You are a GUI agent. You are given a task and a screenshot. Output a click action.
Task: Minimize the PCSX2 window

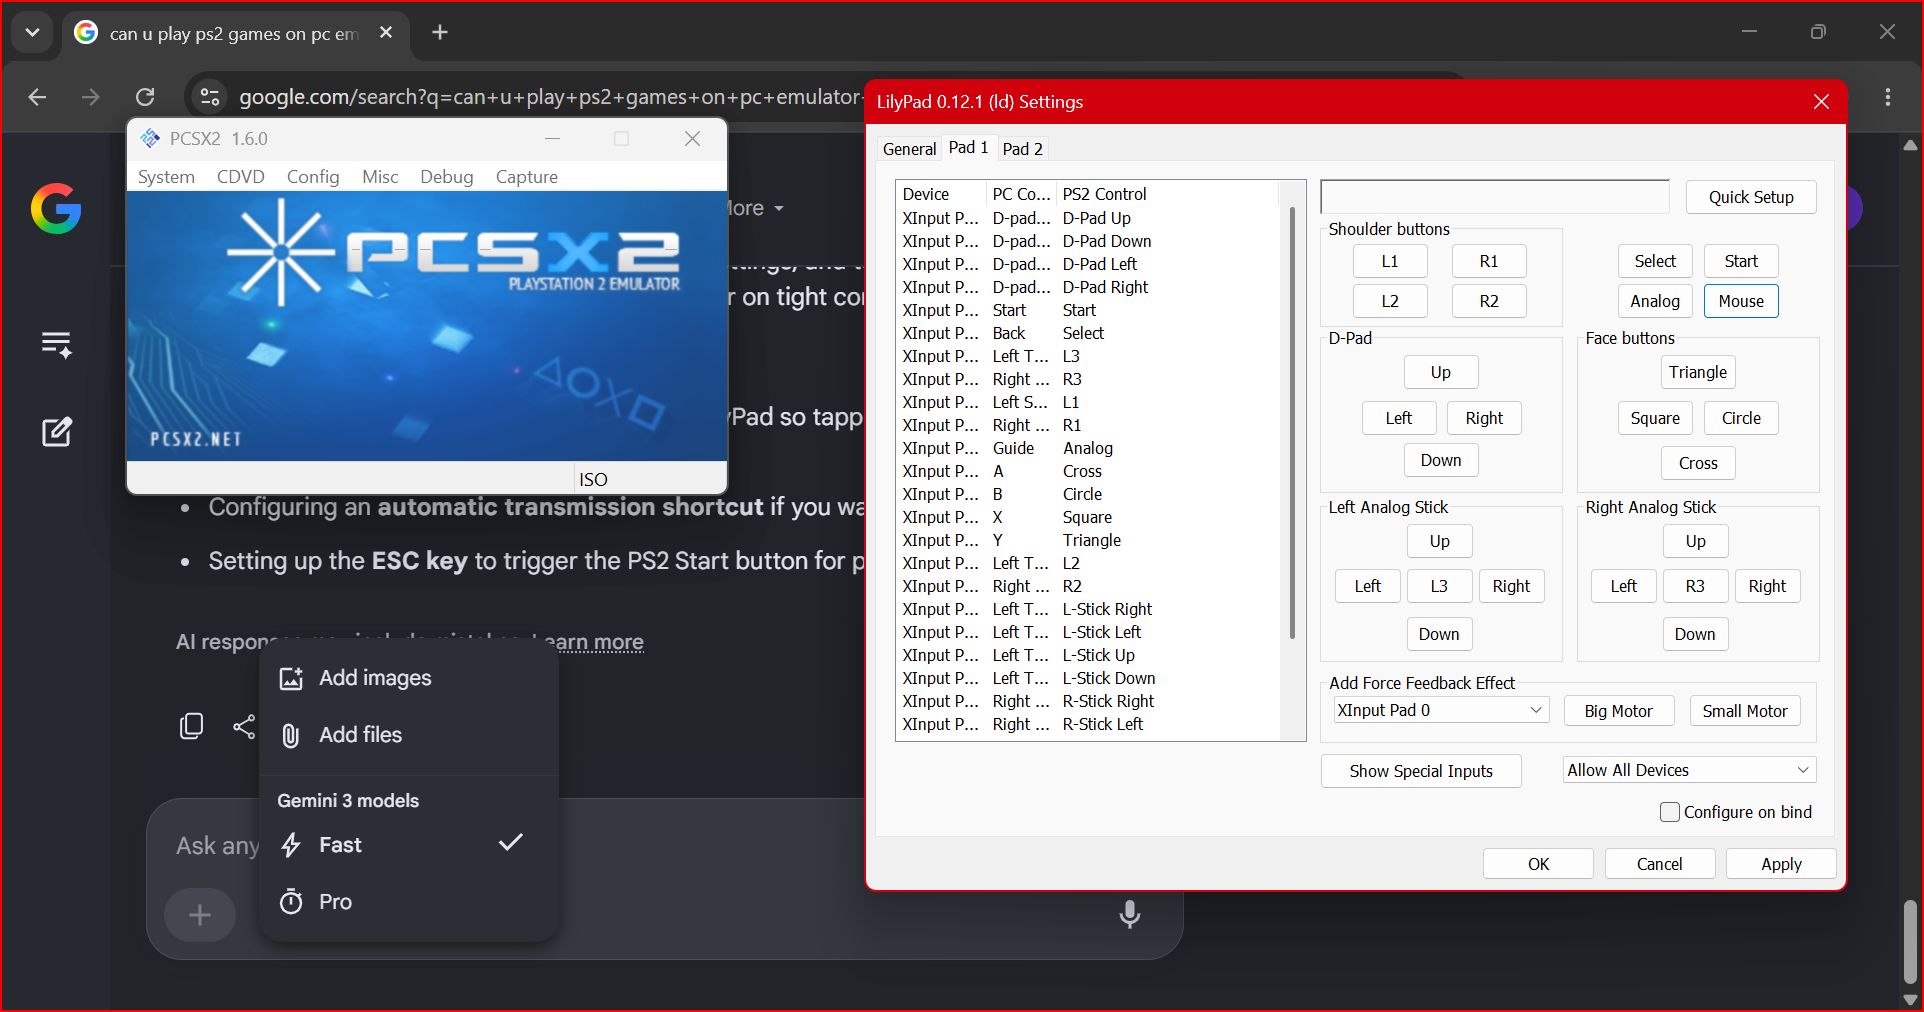coord(551,139)
